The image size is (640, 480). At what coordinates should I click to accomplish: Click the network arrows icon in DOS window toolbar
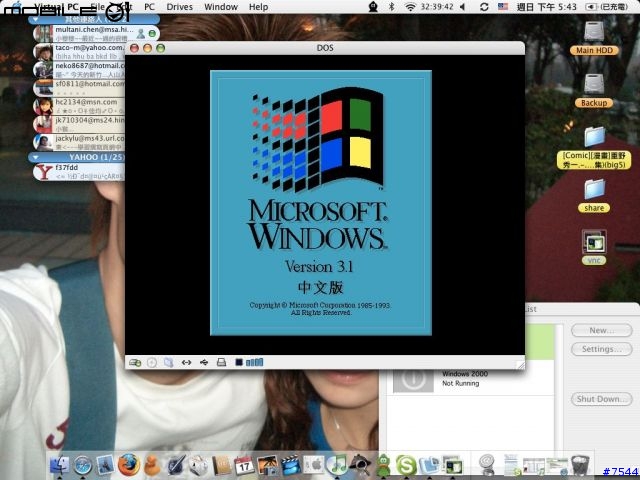point(187,362)
